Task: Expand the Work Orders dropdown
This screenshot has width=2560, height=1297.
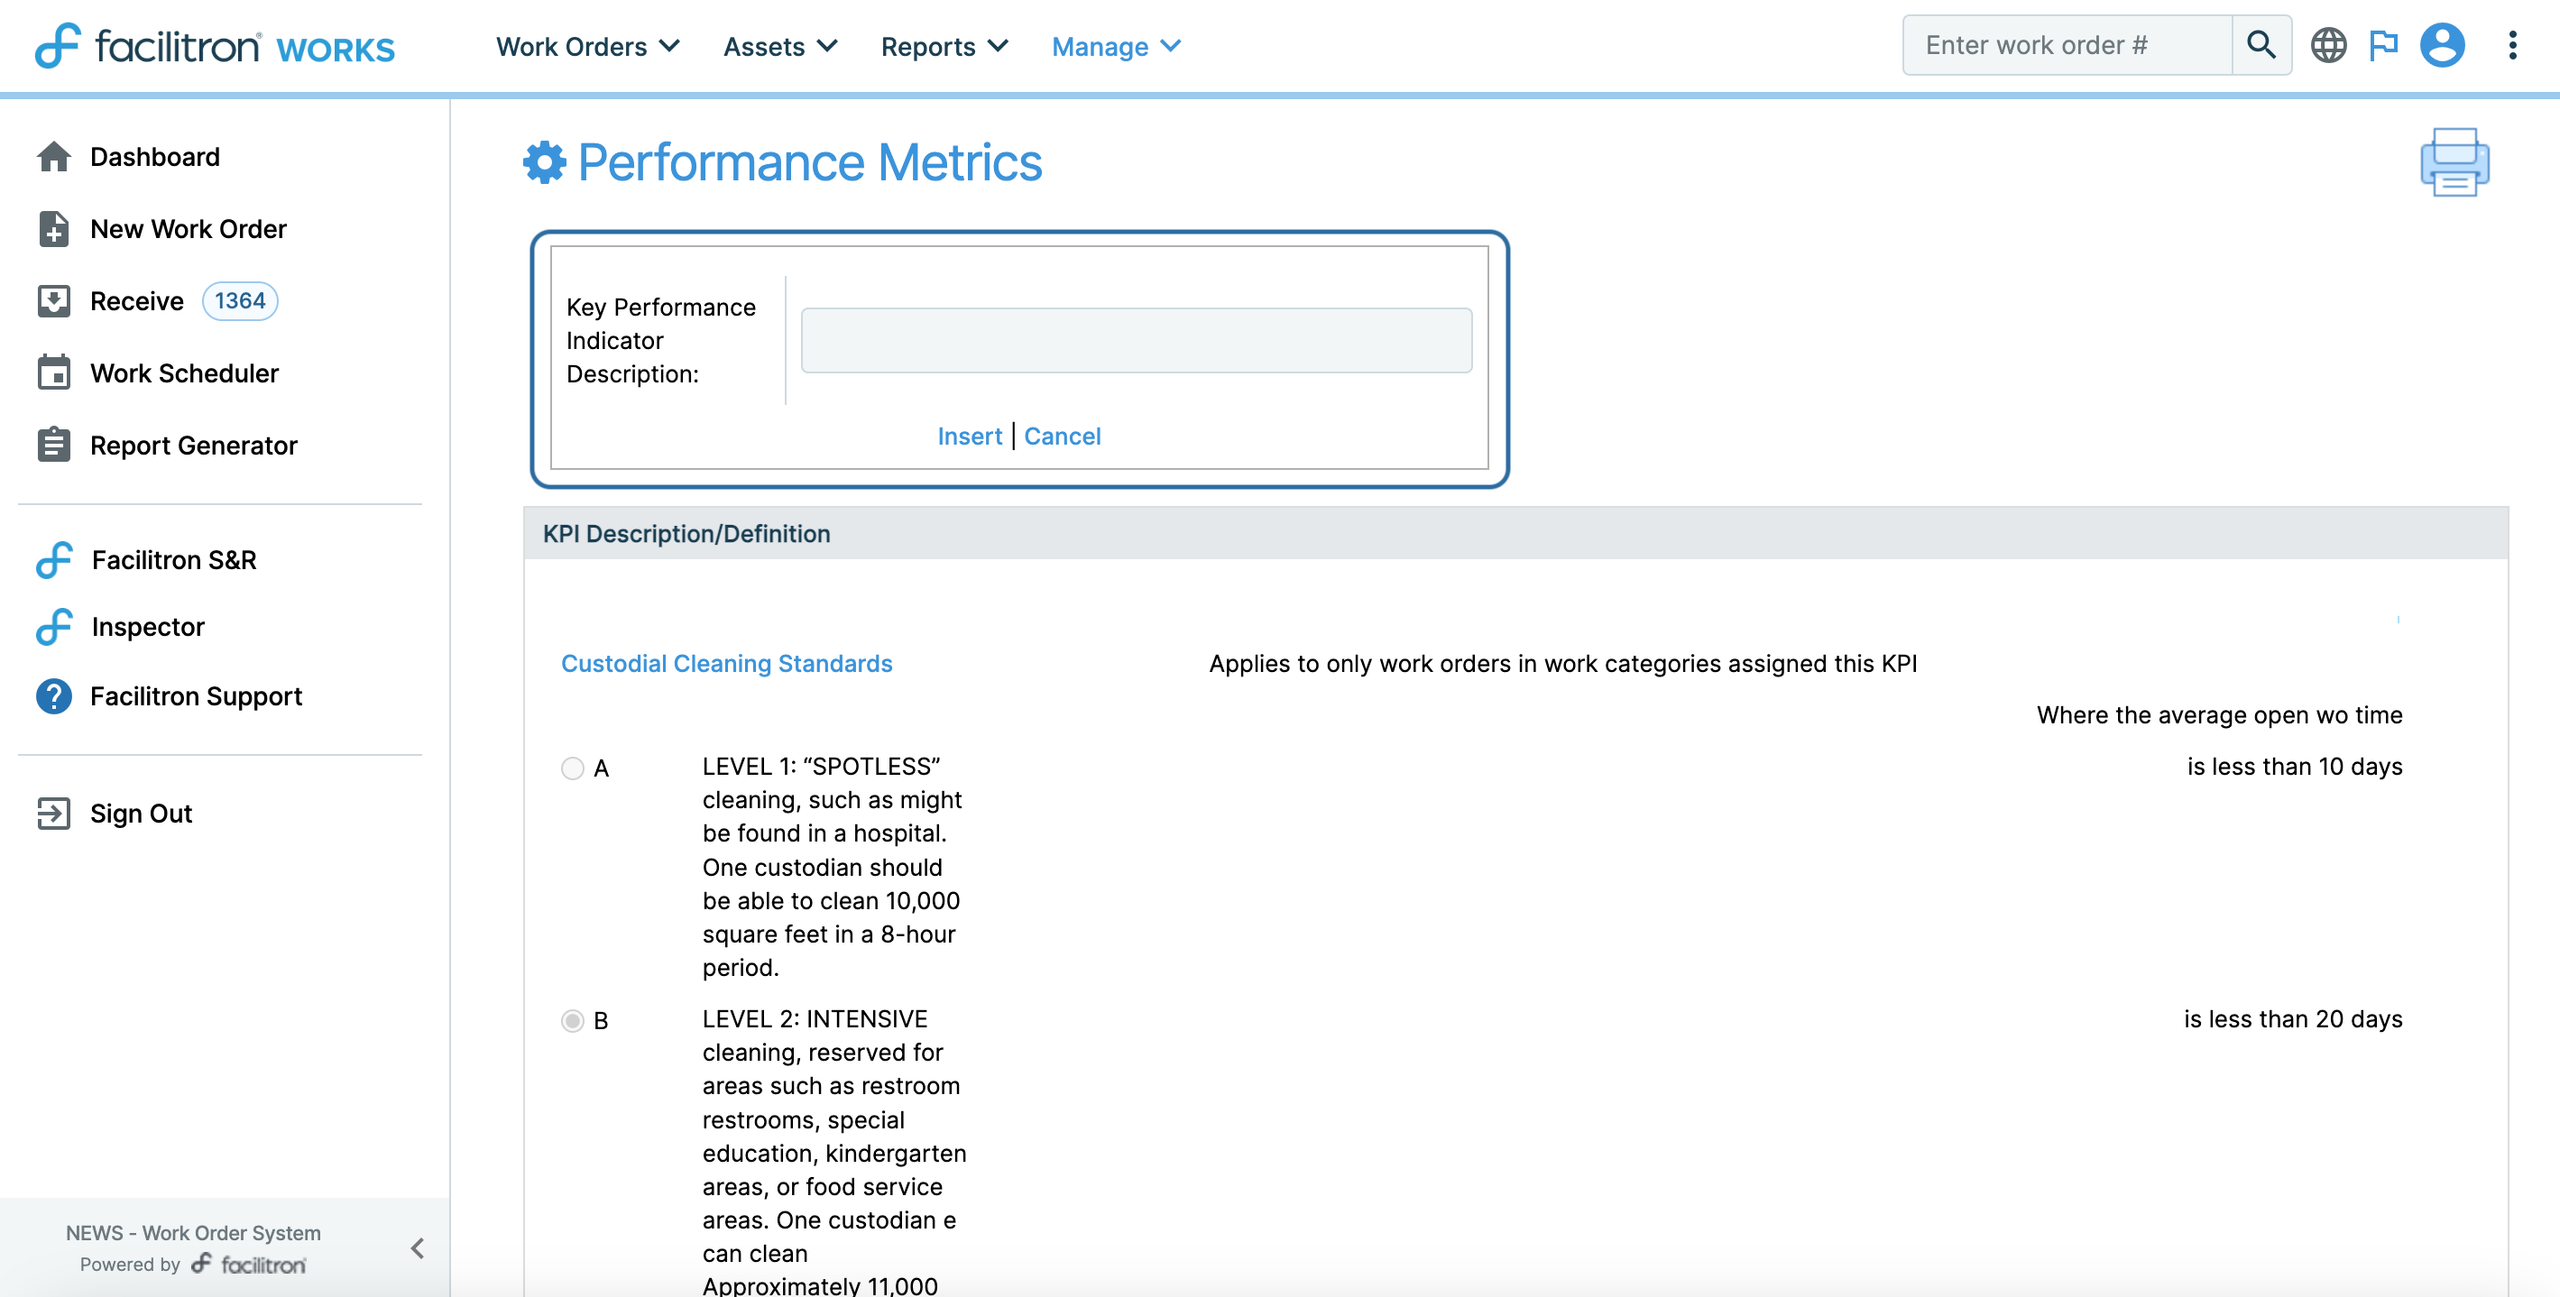Action: coord(588,46)
